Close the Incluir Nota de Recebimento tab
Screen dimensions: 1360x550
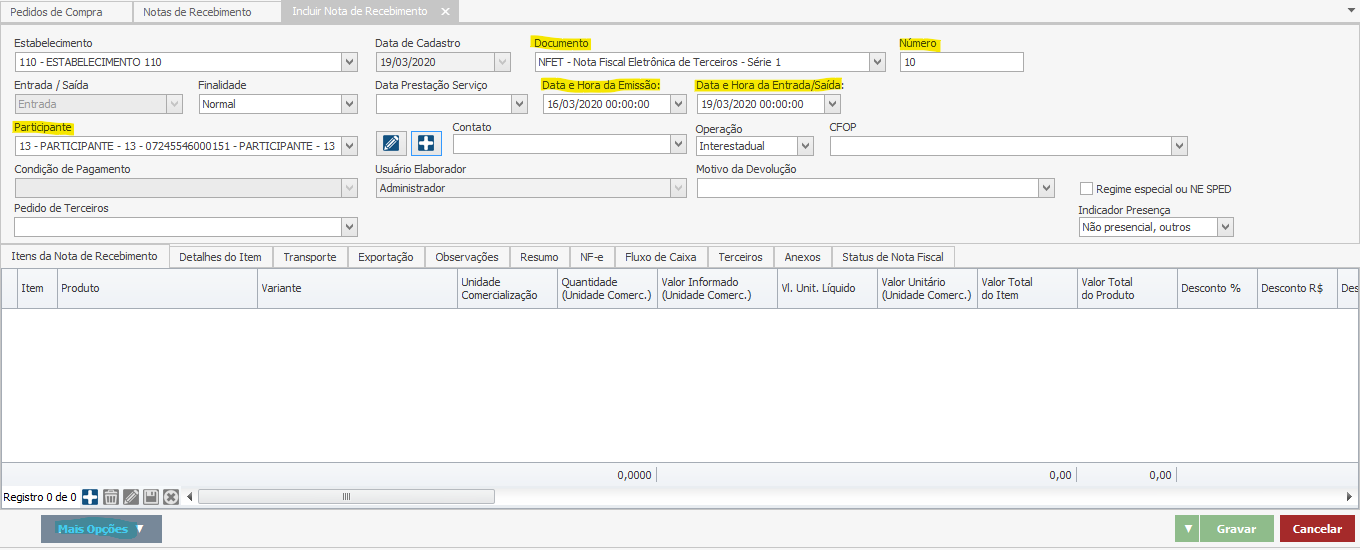(445, 12)
